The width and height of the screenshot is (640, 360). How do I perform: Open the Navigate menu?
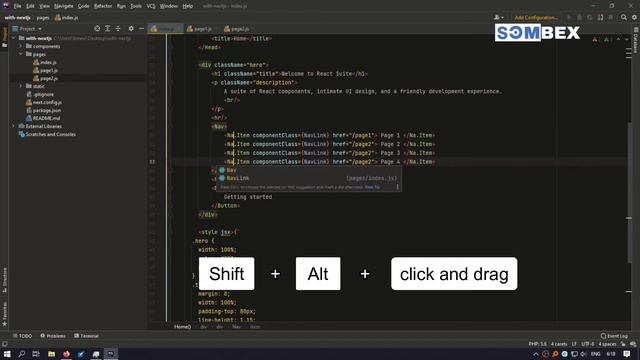tap(64, 6)
